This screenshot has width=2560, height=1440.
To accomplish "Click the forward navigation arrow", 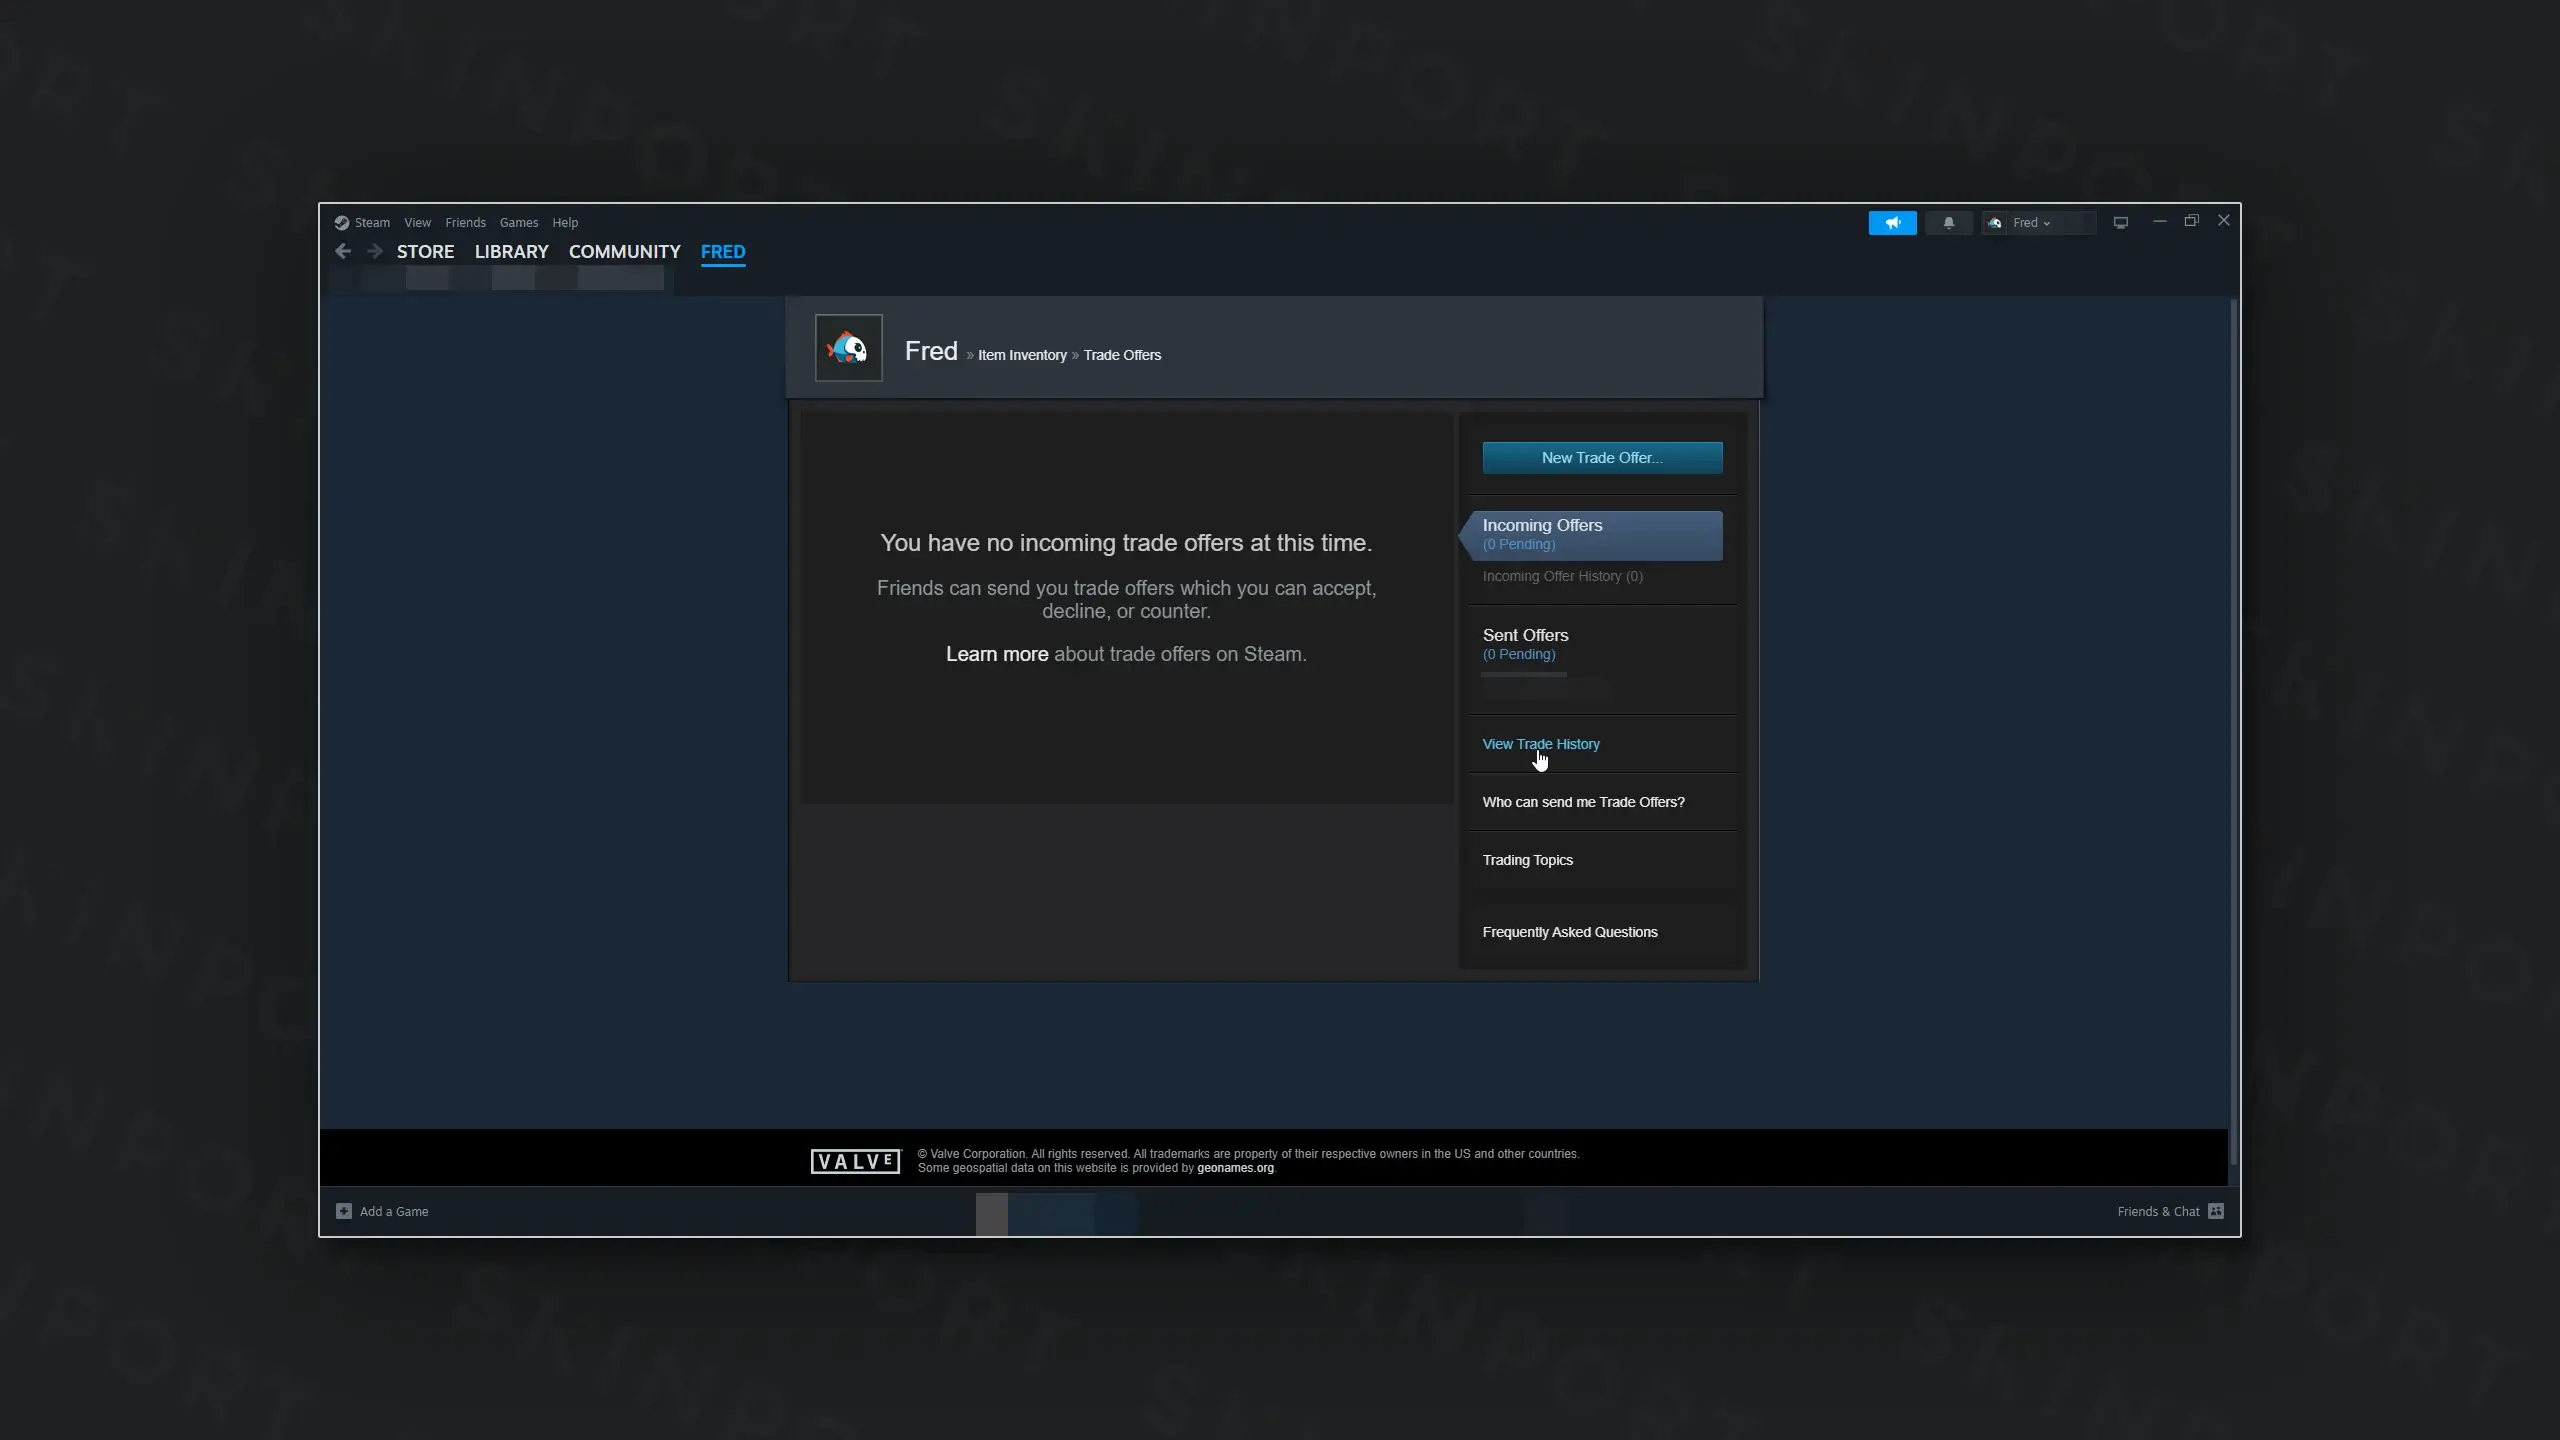I will pos(375,251).
